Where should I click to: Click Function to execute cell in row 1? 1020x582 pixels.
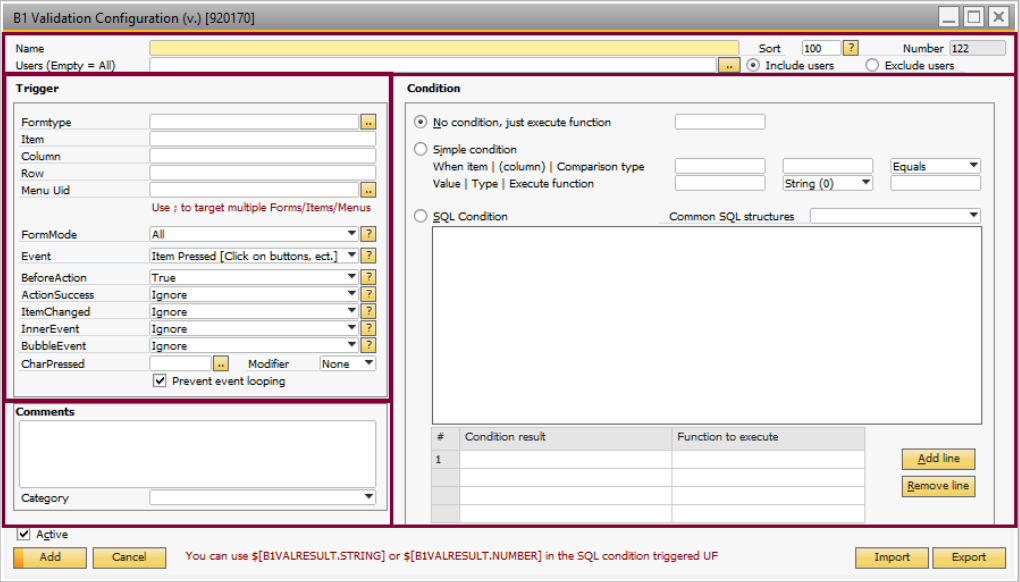[x=768, y=460]
